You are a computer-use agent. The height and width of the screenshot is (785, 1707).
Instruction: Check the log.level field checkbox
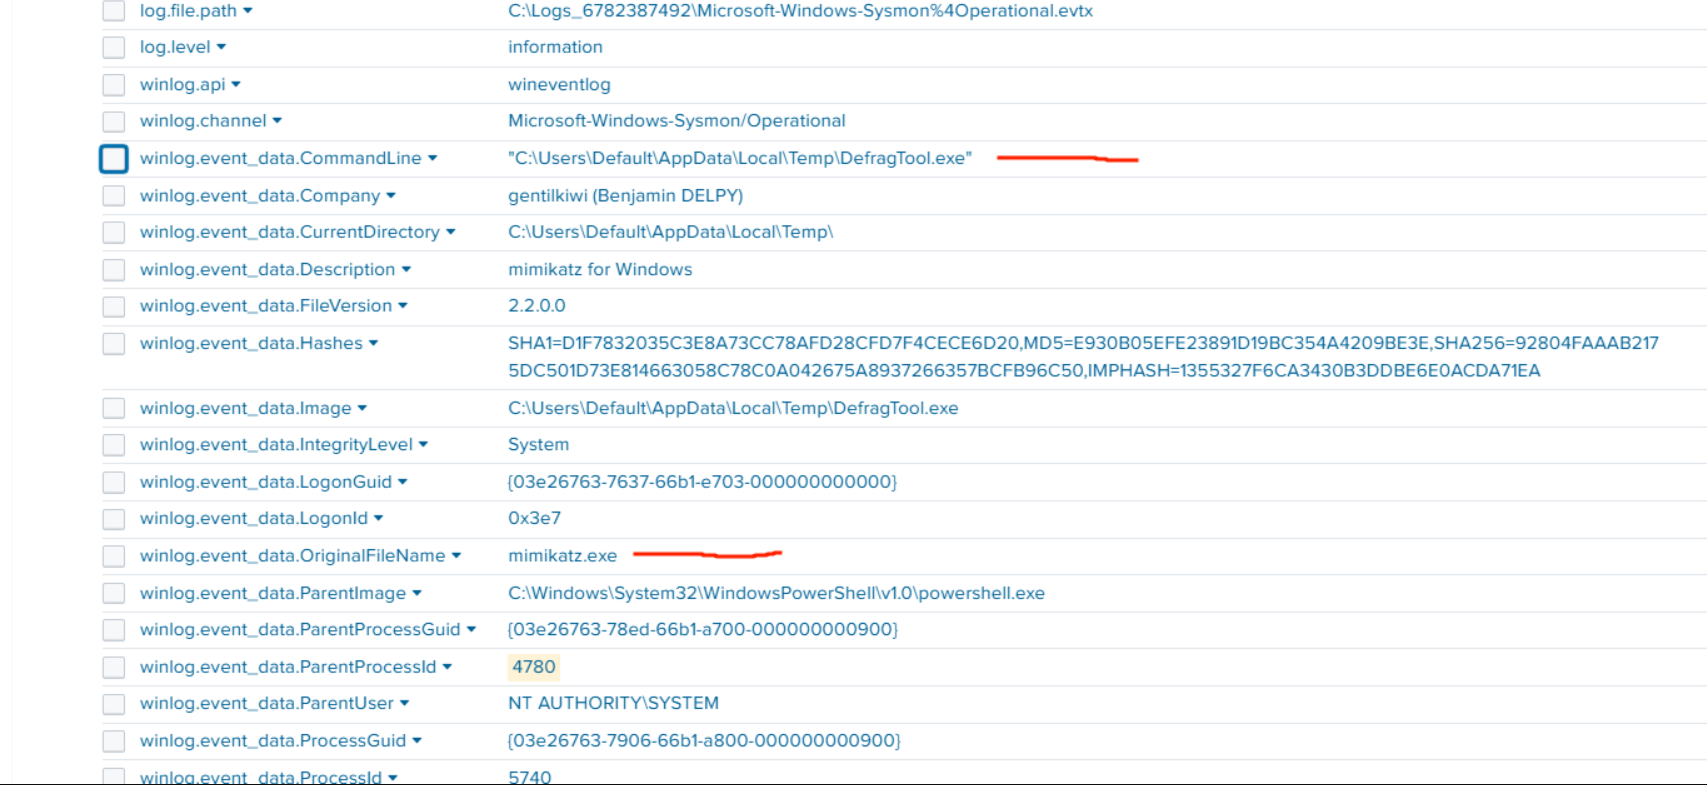coord(114,47)
